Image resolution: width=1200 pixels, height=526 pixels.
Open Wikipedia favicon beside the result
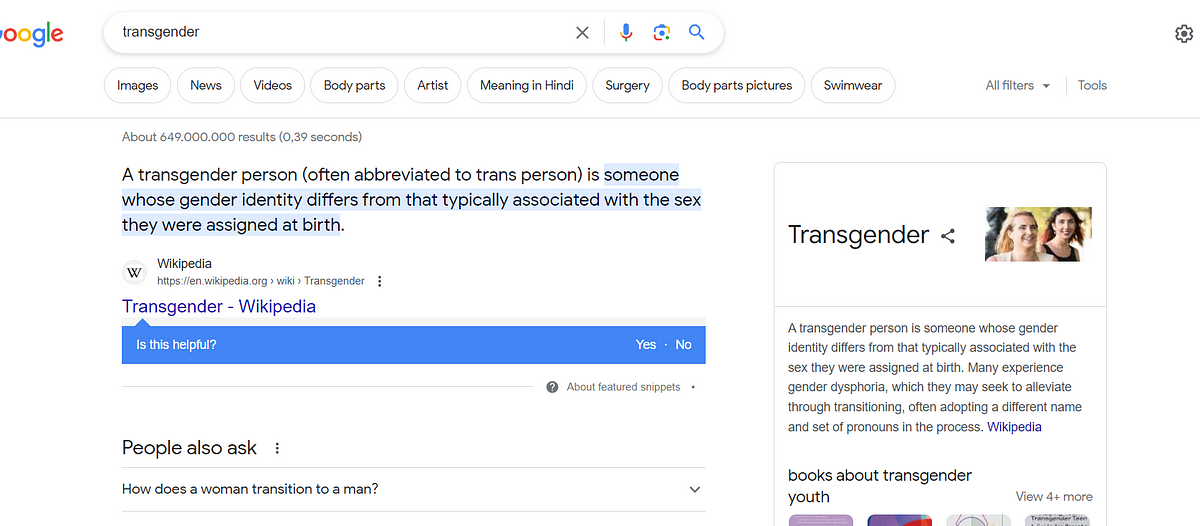(134, 272)
